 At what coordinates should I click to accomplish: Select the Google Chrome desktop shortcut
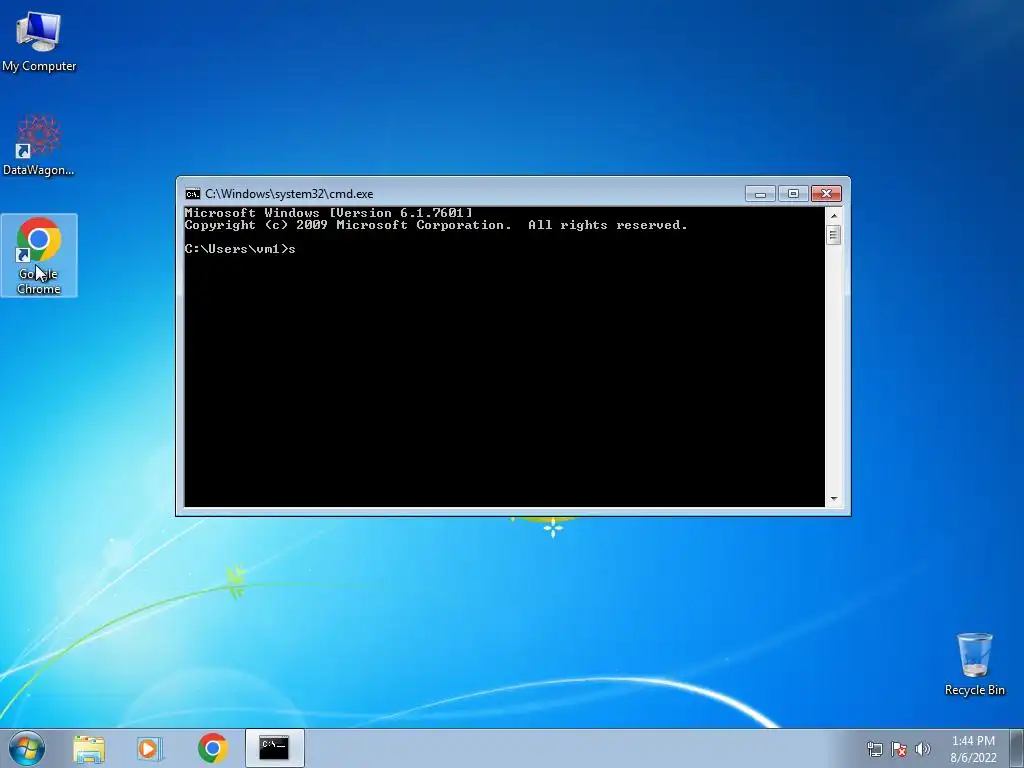point(39,255)
